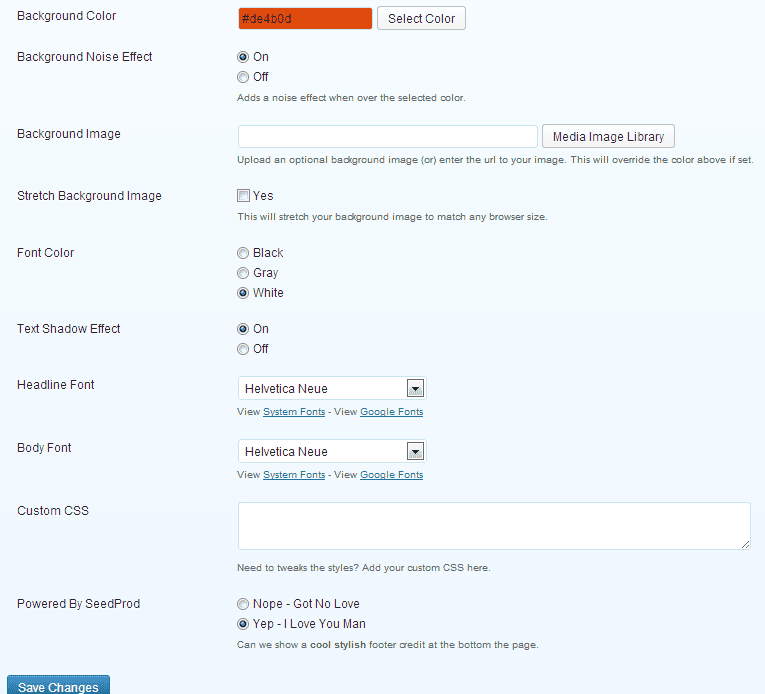Choose White font color

click(x=242, y=293)
